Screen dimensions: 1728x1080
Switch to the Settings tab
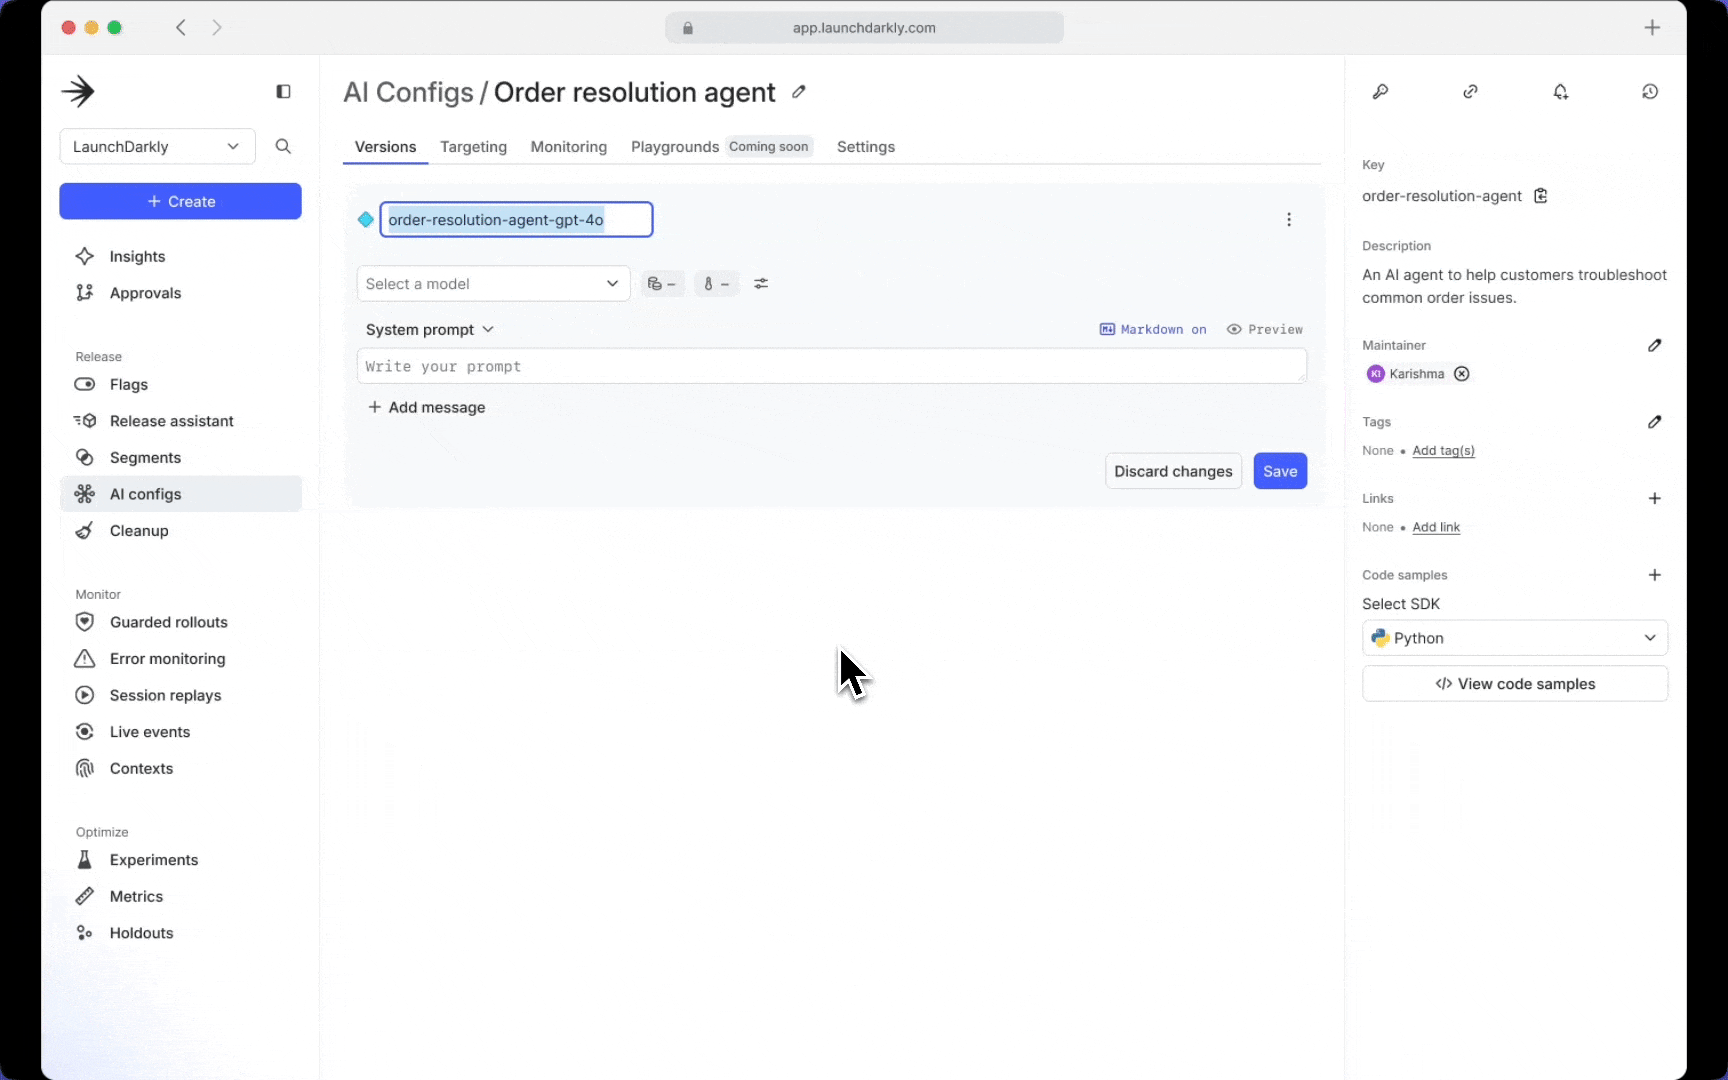[866, 147]
